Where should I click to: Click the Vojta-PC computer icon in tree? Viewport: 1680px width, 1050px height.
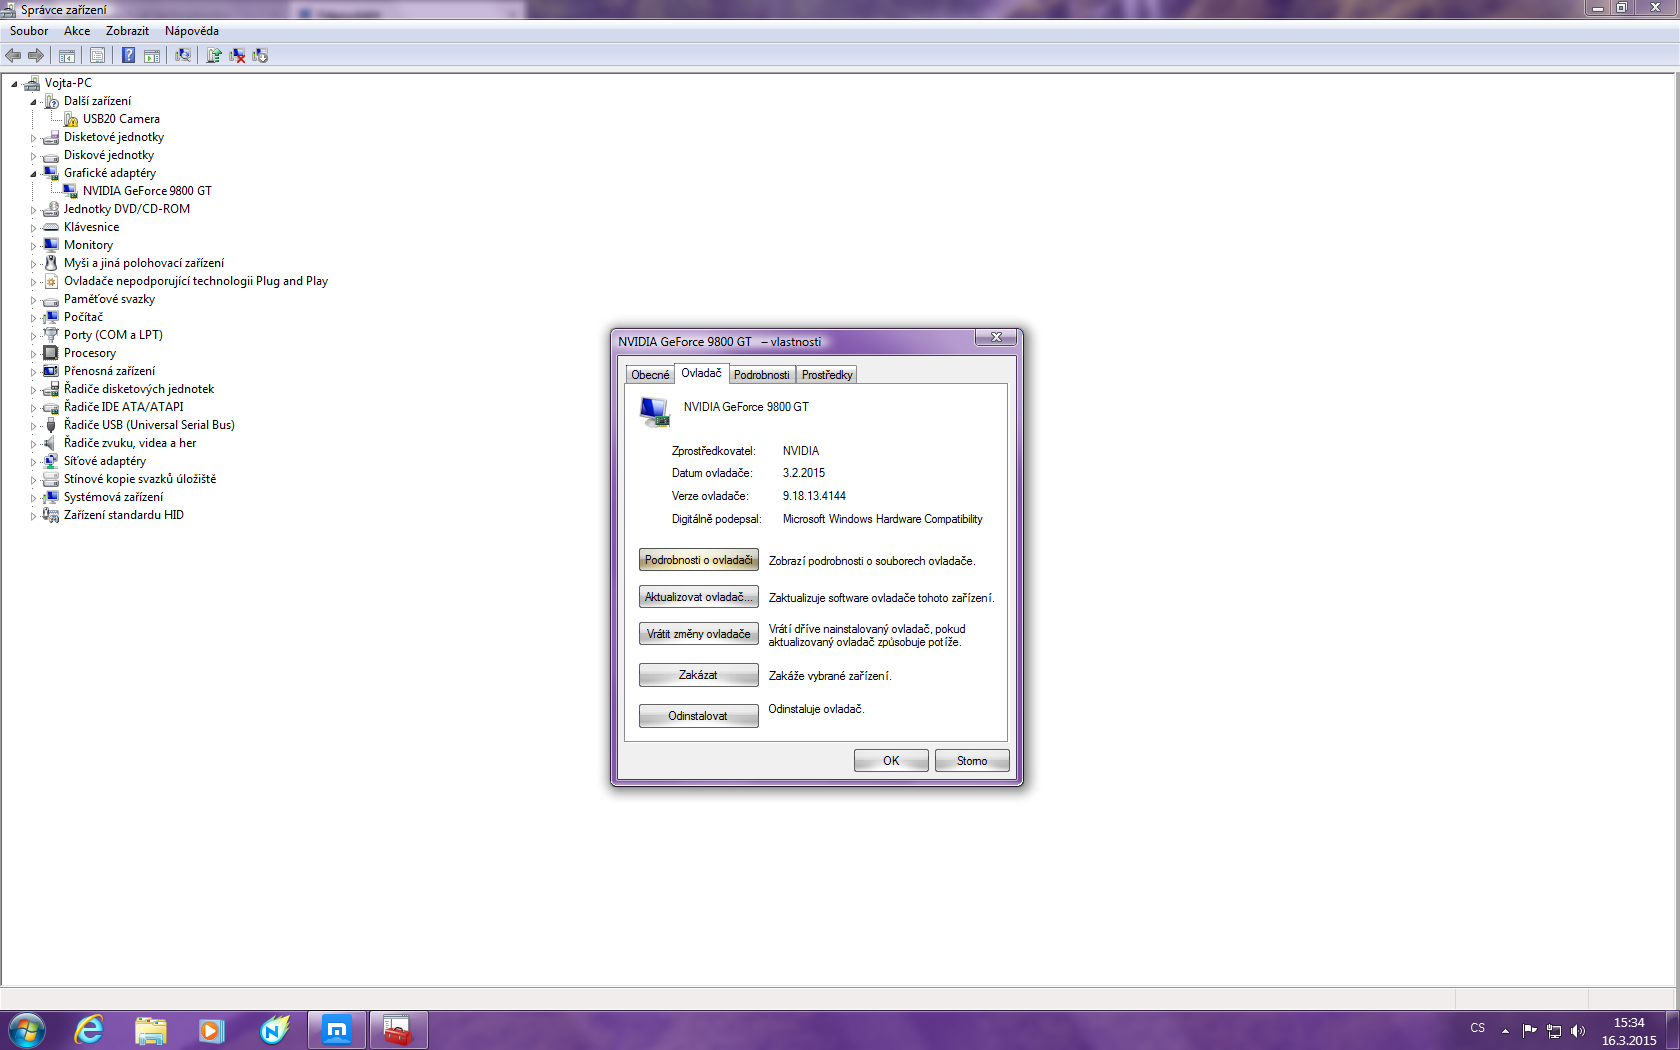(32, 83)
